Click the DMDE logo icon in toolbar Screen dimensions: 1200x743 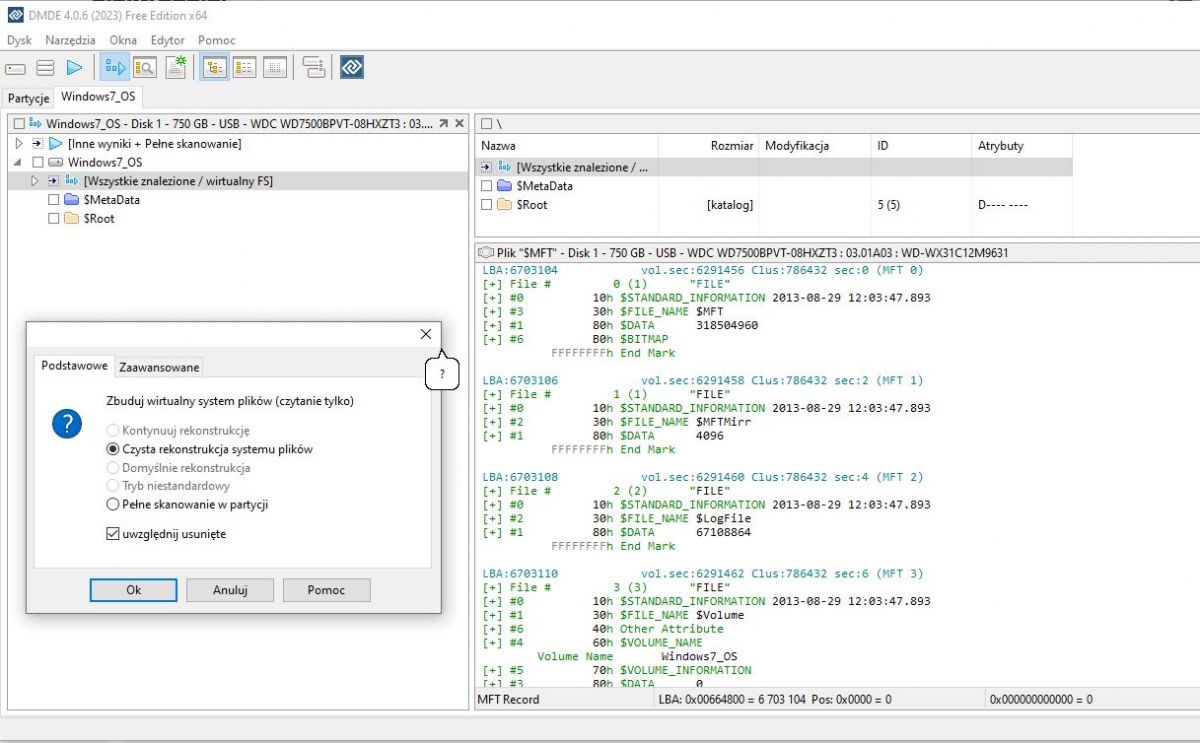tap(352, 68)
